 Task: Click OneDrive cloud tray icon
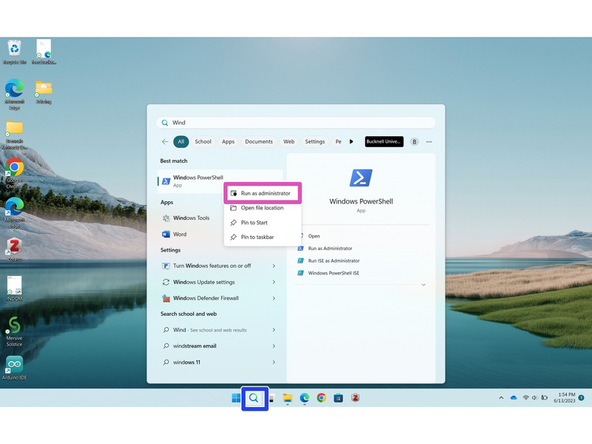pos(513,398)
